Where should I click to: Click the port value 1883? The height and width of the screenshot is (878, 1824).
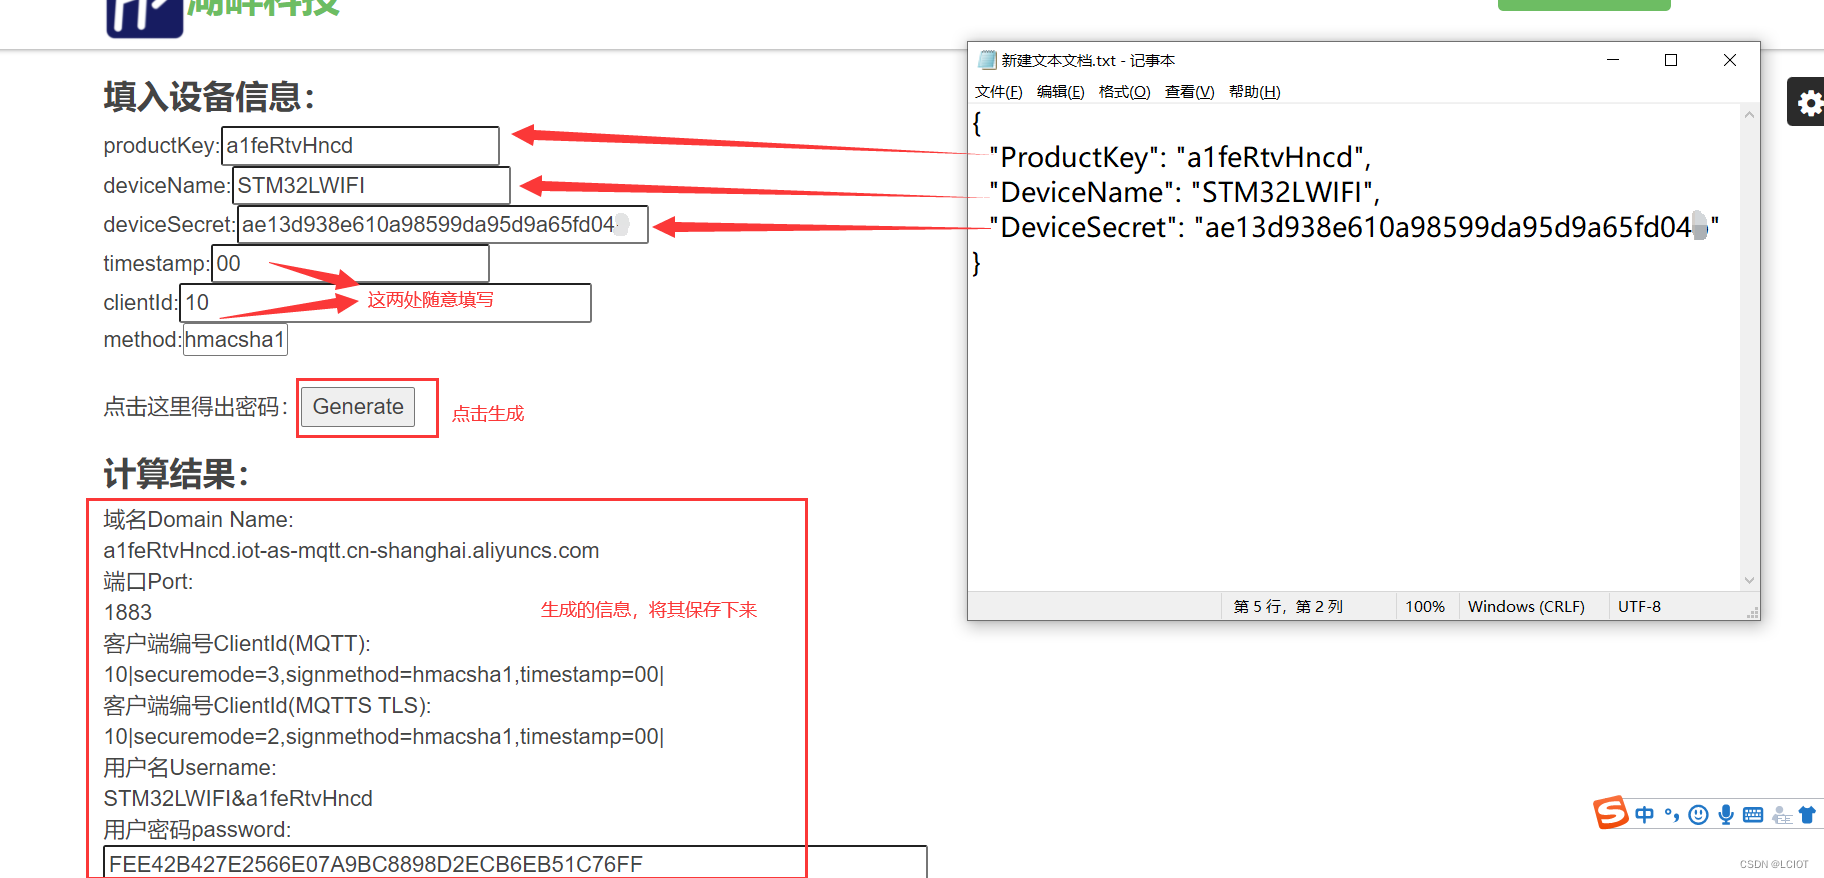128,612
